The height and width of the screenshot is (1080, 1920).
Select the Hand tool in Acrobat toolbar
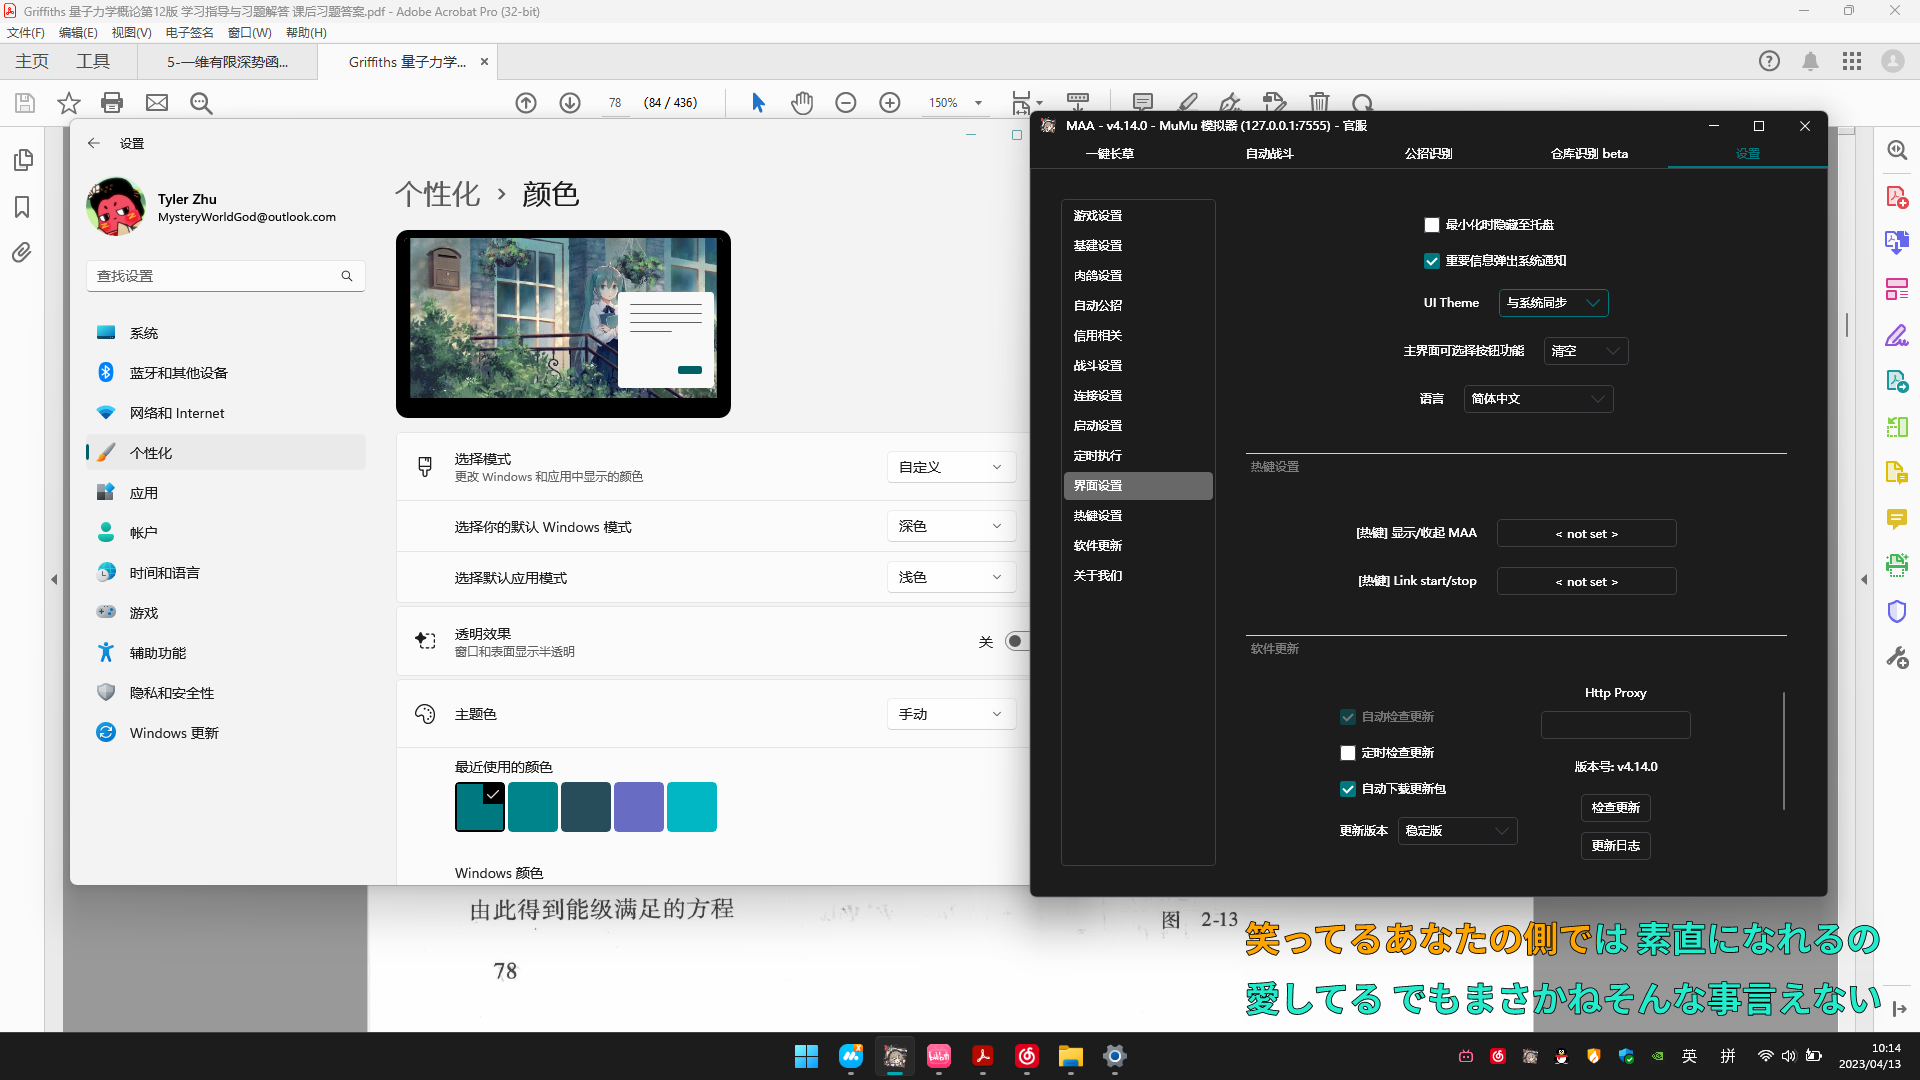click(803, 102)
